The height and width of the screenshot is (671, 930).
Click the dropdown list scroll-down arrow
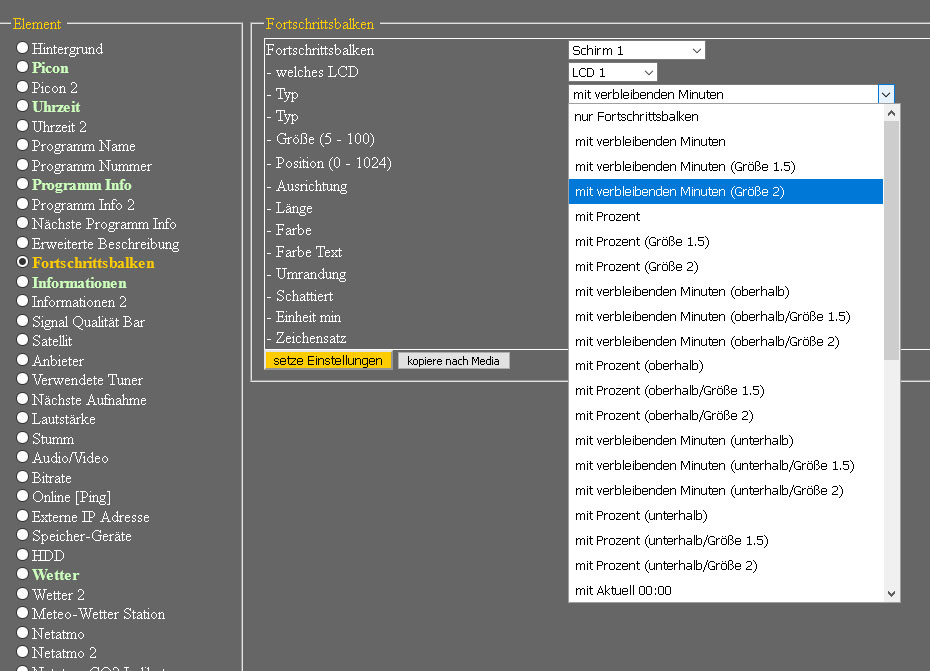pos(891,593)
